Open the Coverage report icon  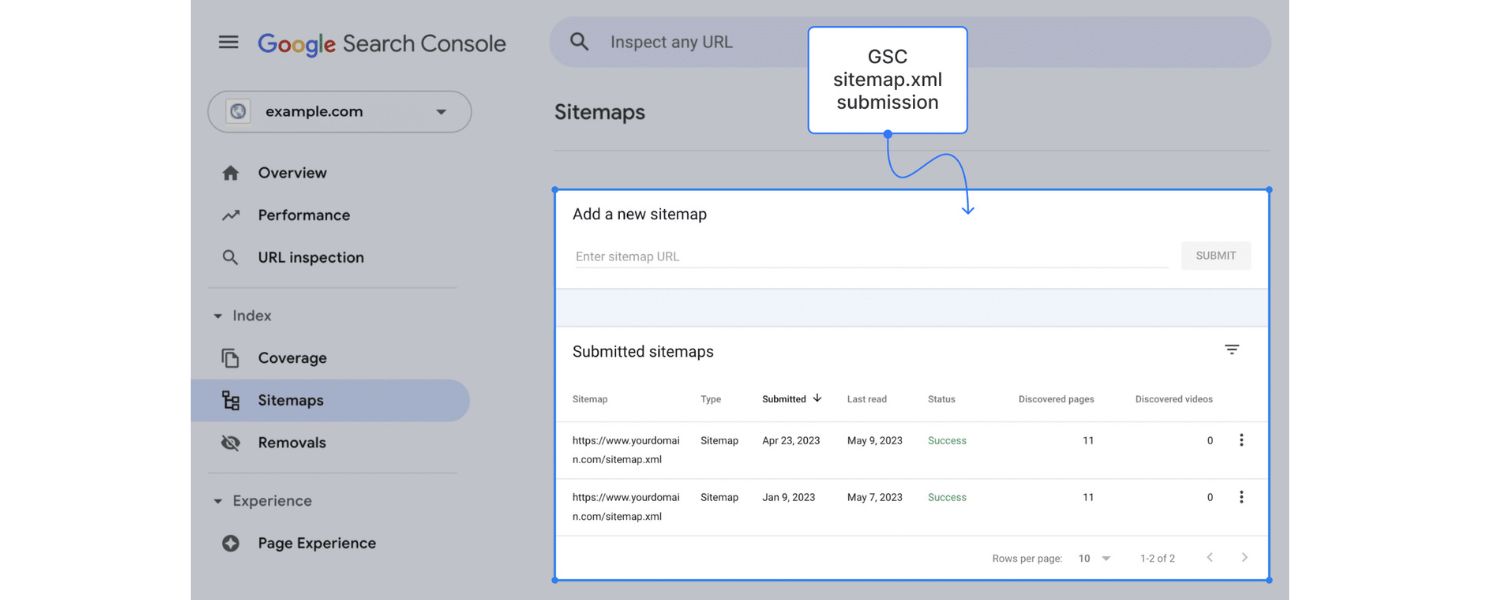click(230, 357)
